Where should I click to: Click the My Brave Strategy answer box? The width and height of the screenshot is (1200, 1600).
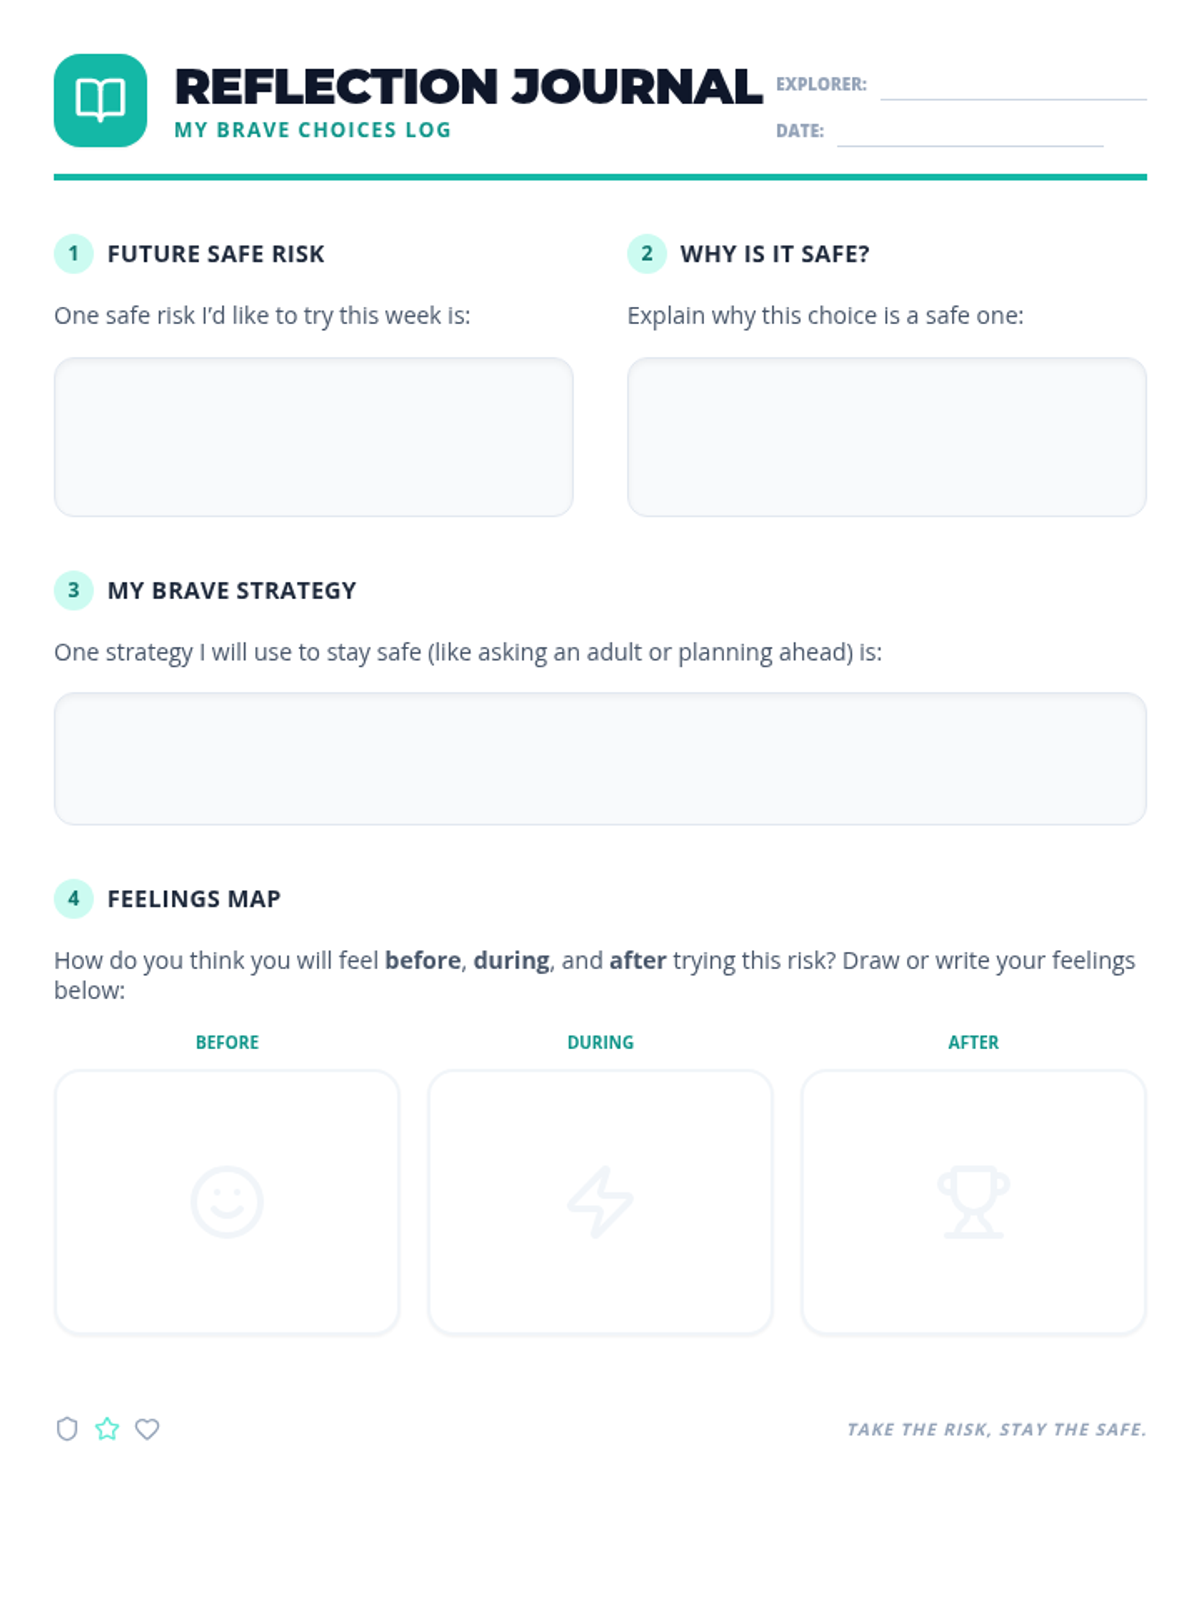pos(600,758)
